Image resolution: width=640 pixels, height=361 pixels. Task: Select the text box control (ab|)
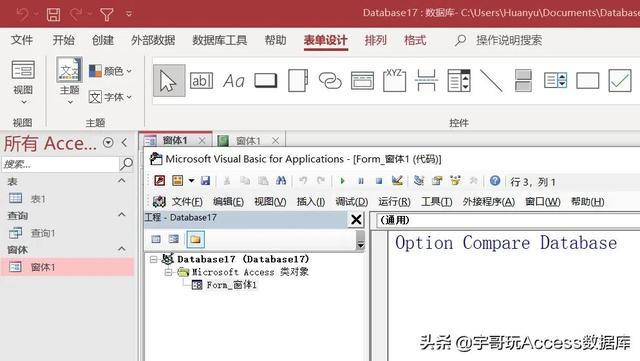click(201, 80)
